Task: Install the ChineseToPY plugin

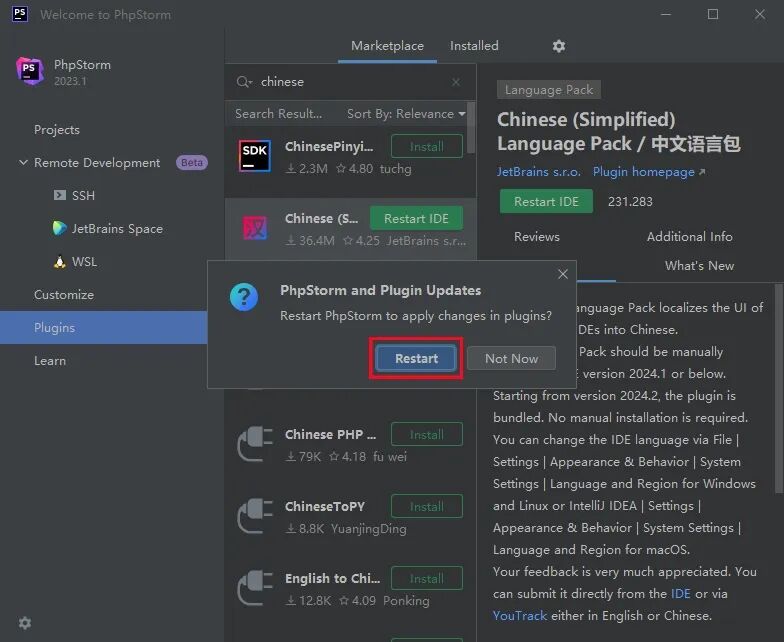Action: coord(426,506)
